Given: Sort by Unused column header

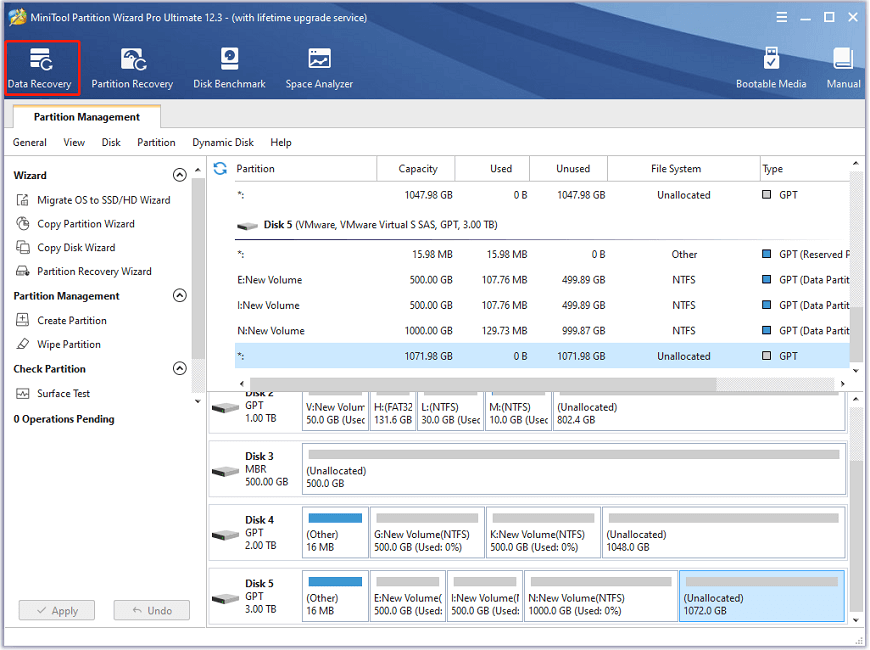Looking at the screenshot, I should click(569, 169).
